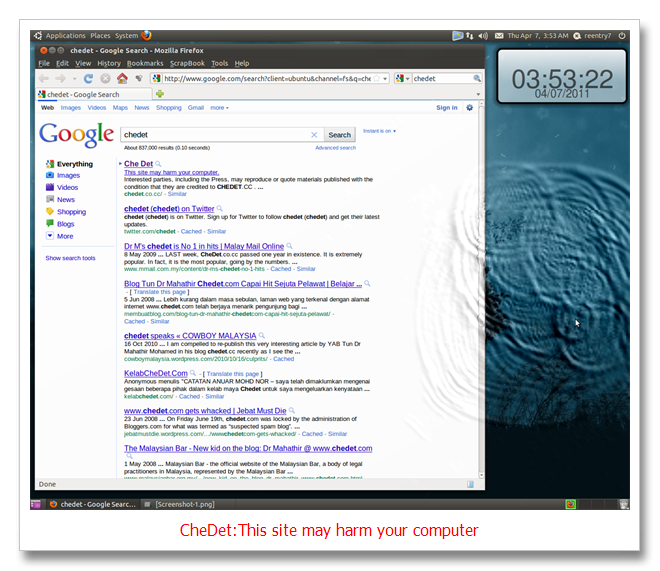Click the Firefox URL address field
This screenshot has height=571, width=660.
point(267,78)
